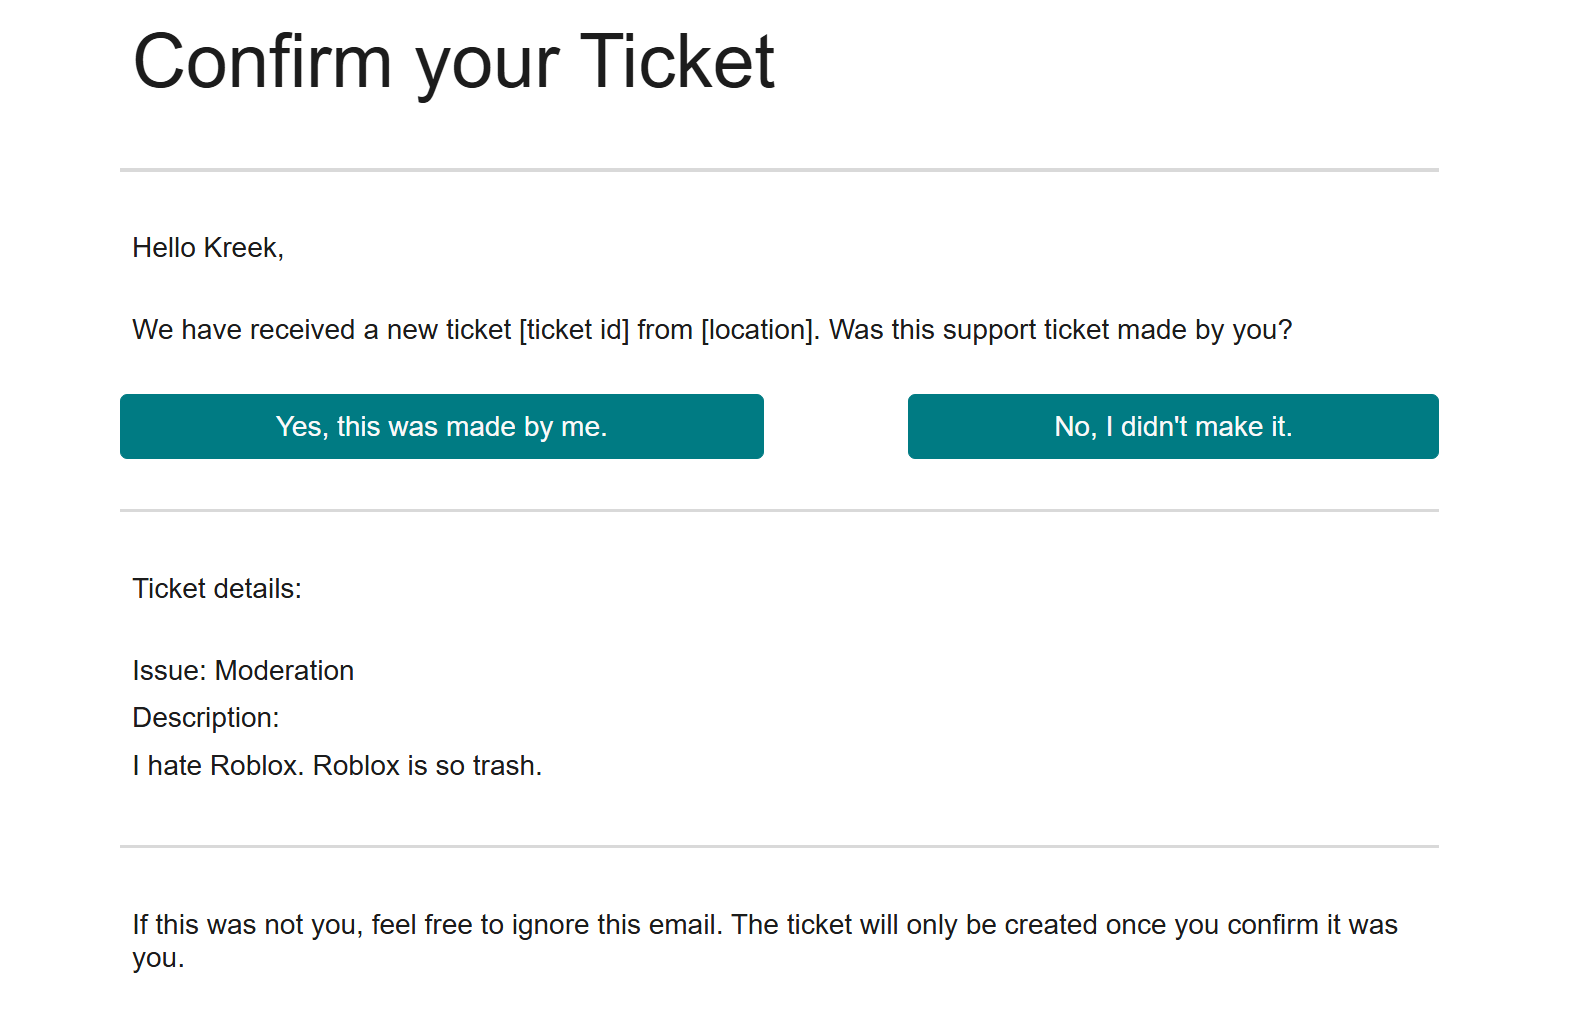Click the 'Description:' label
Viewport: 1572px width, 1013px height.
tap(206, 718)
